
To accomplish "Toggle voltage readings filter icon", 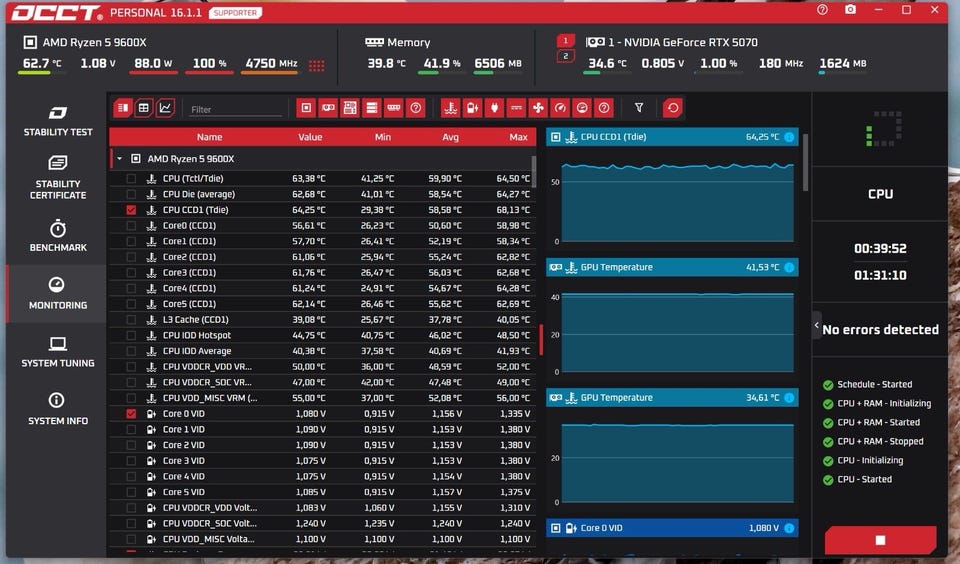I will coord(473,108).
